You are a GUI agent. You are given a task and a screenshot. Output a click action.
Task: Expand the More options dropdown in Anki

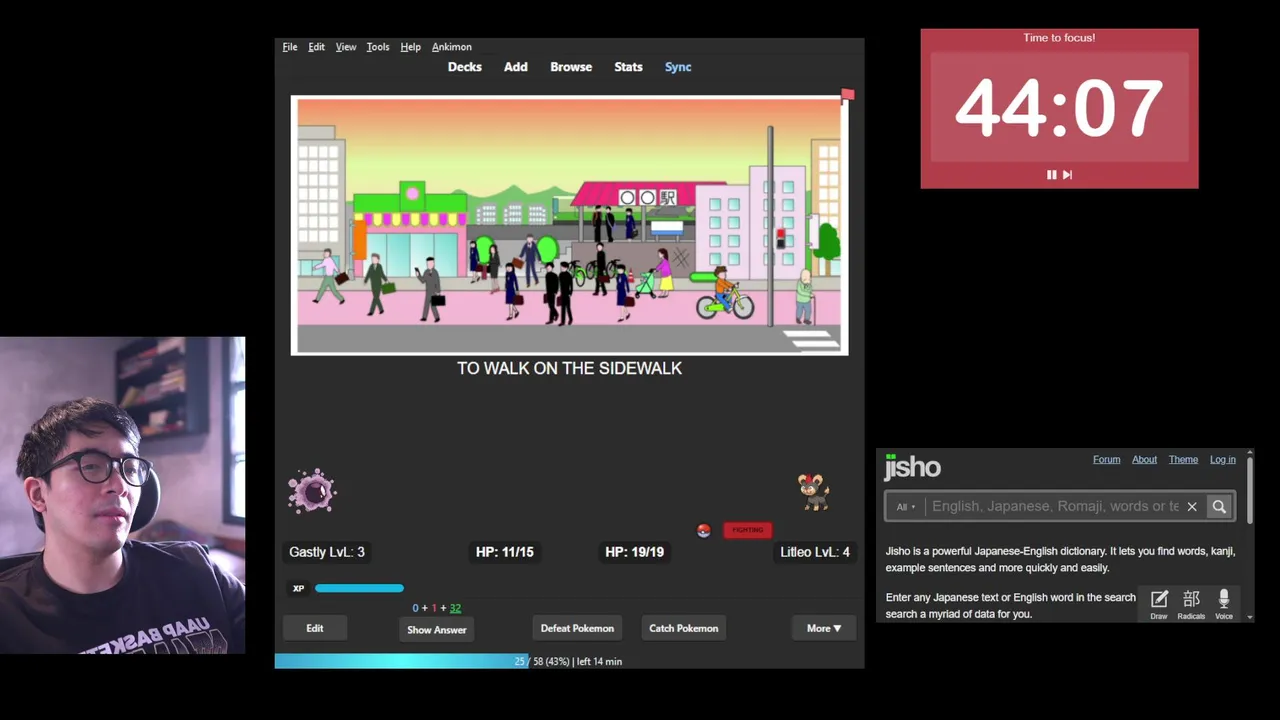click(x=824, y=628)
